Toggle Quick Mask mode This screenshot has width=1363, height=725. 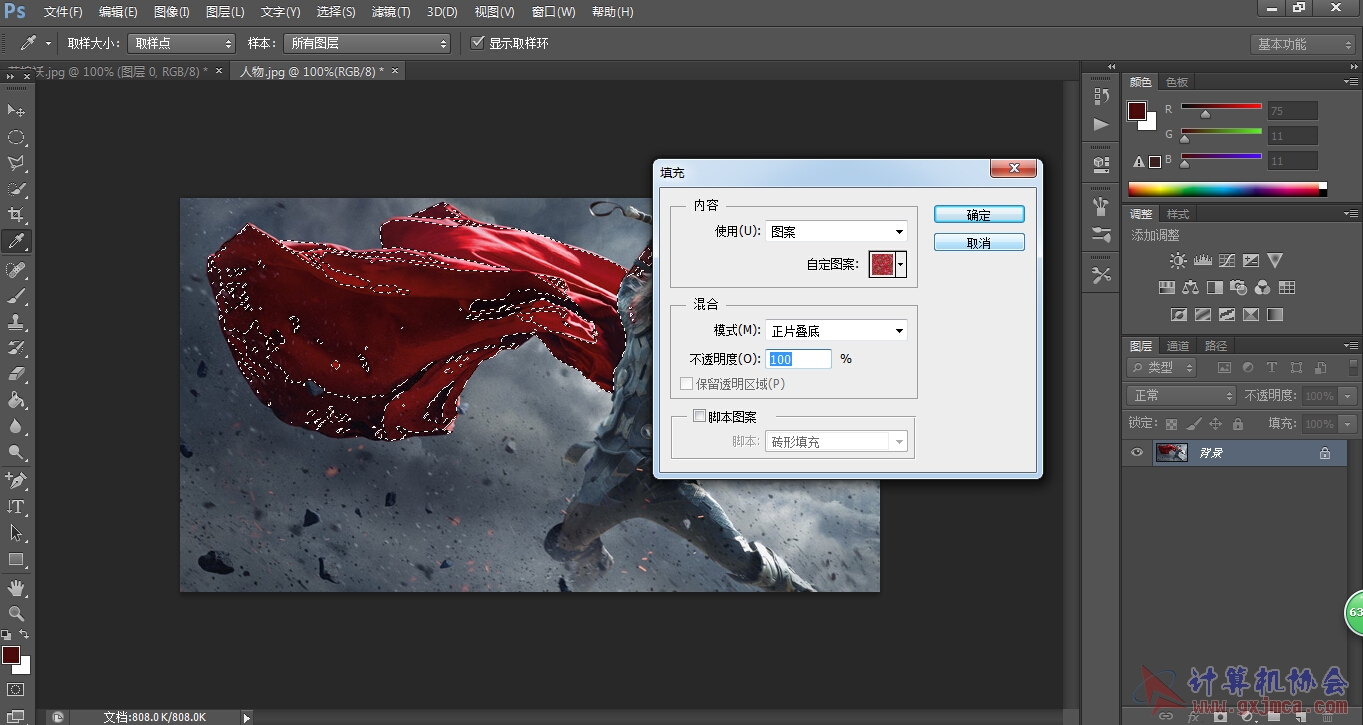click(x=16, y=690)
